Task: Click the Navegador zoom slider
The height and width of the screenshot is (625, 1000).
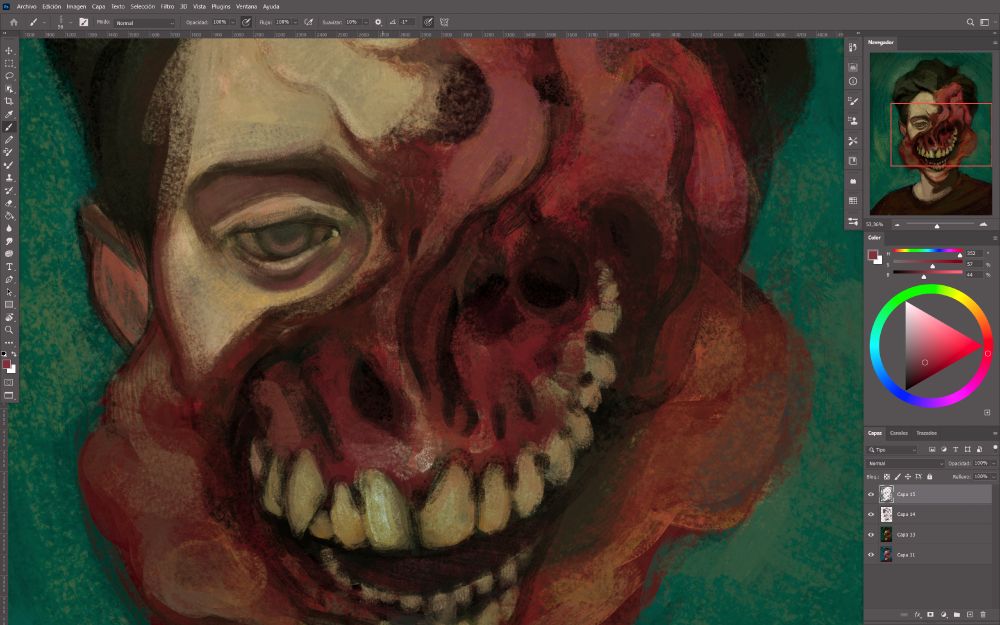Action: [937, 225]
